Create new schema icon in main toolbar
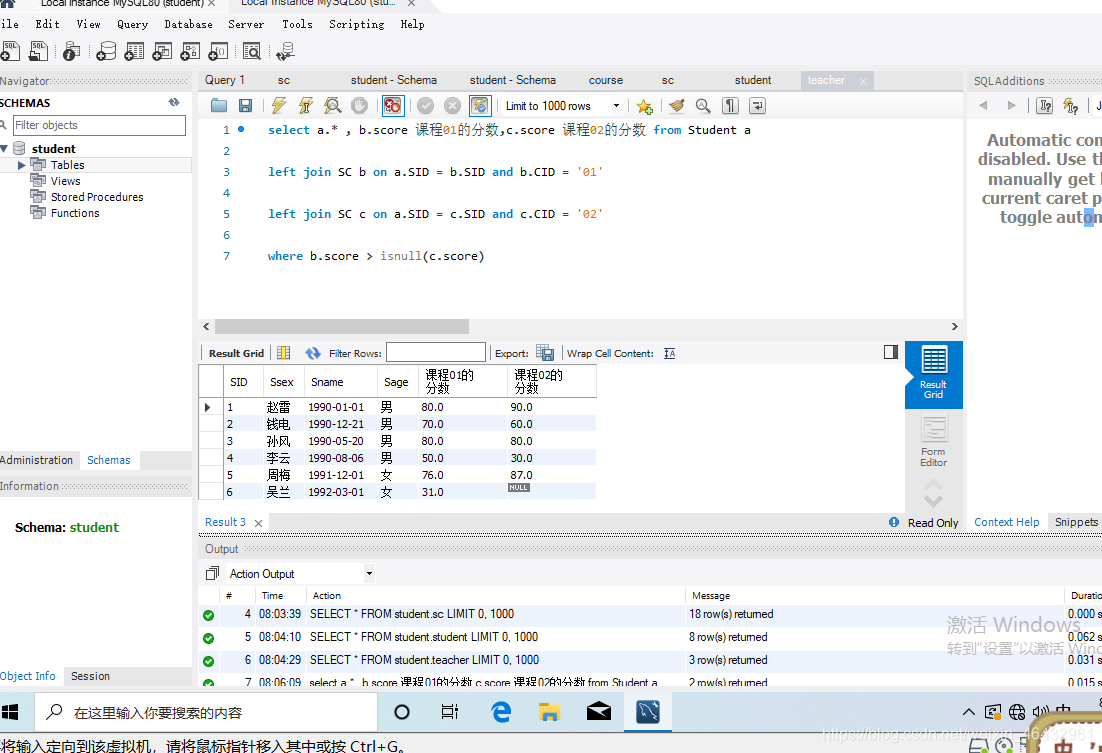 tap(106, 51)
